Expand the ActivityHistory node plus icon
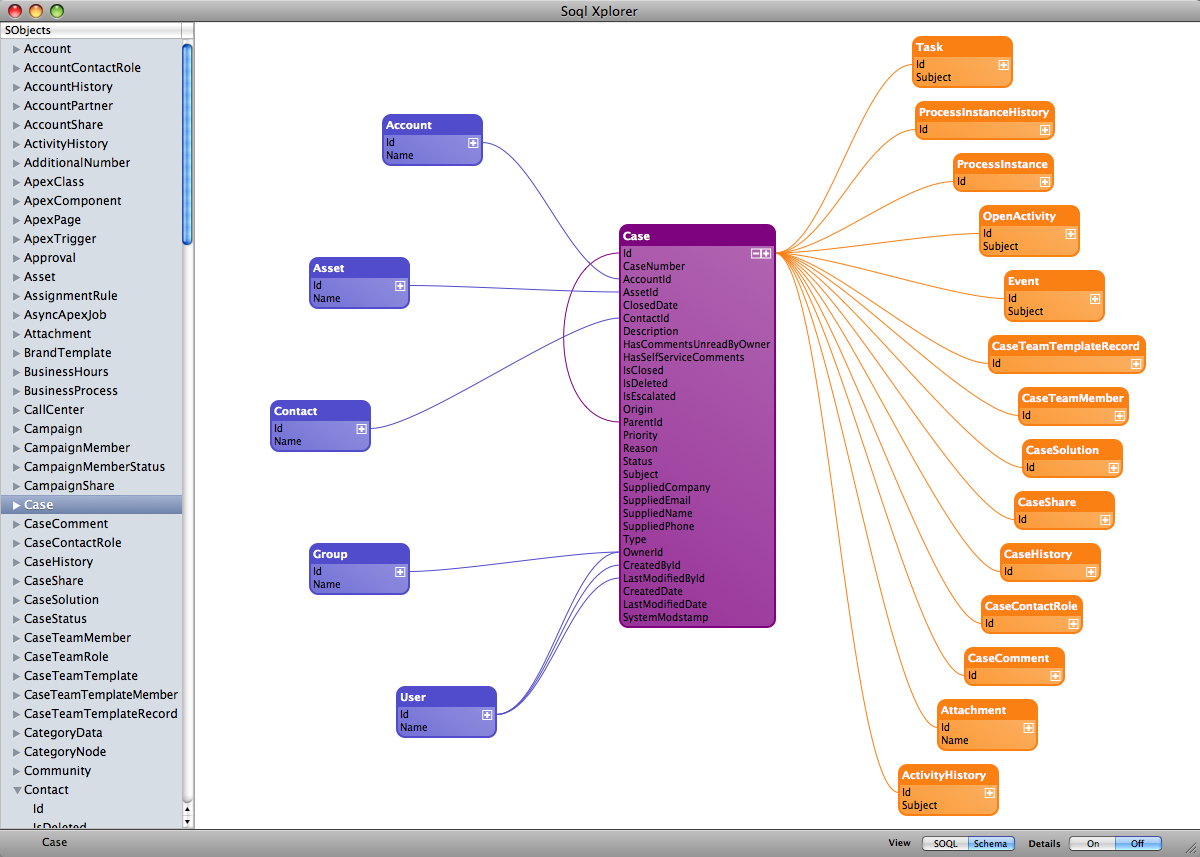Image resolution: width=1200 pixels, height=857 pixels. coord(989,793)
